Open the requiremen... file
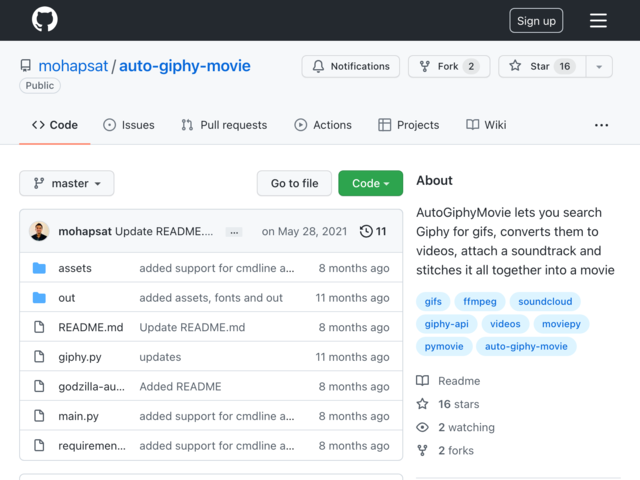Image resolution: width=640 pixels, height=480 pixels. 92,446
